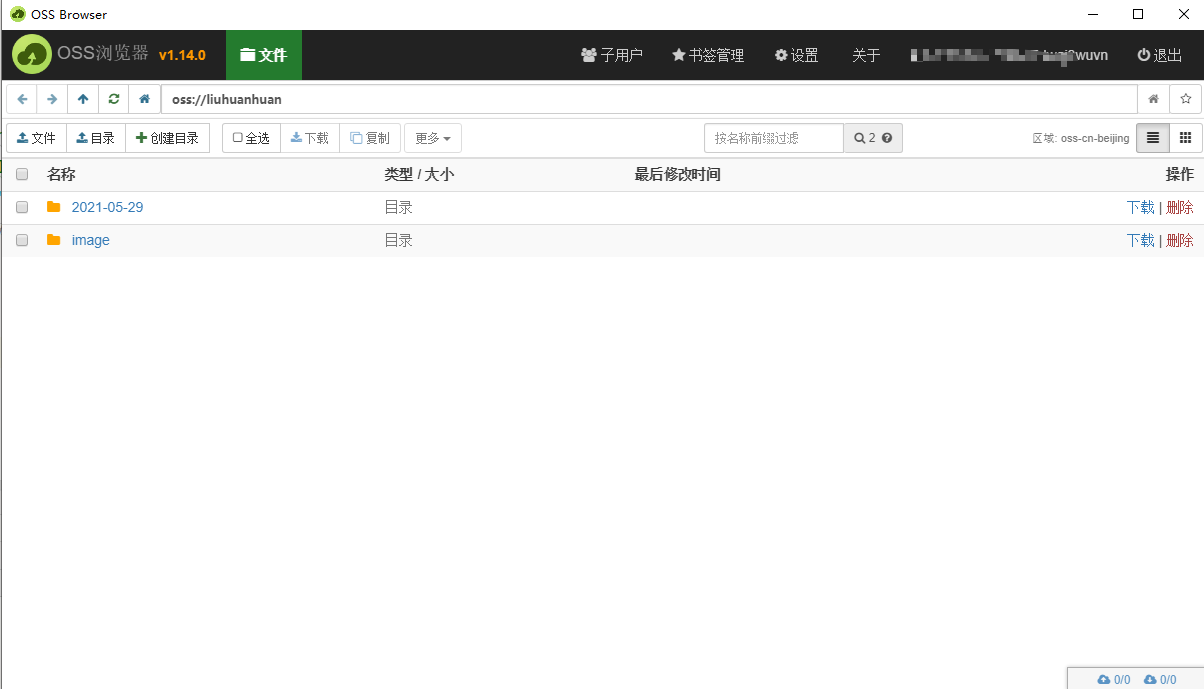Open the 关于 about dialog

point(866,55)
